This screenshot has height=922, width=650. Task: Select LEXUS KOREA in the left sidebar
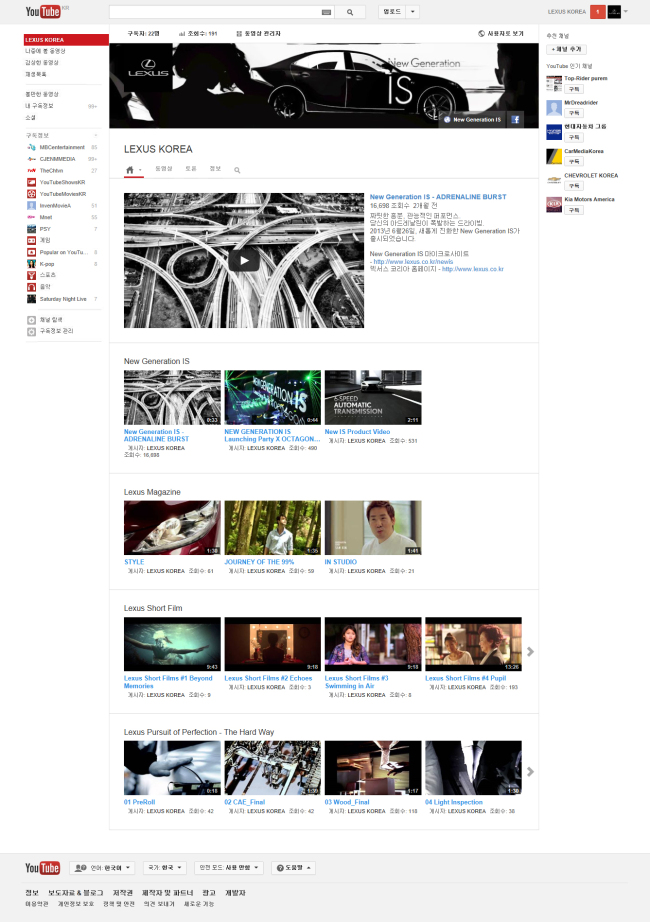tap(66, 39)
